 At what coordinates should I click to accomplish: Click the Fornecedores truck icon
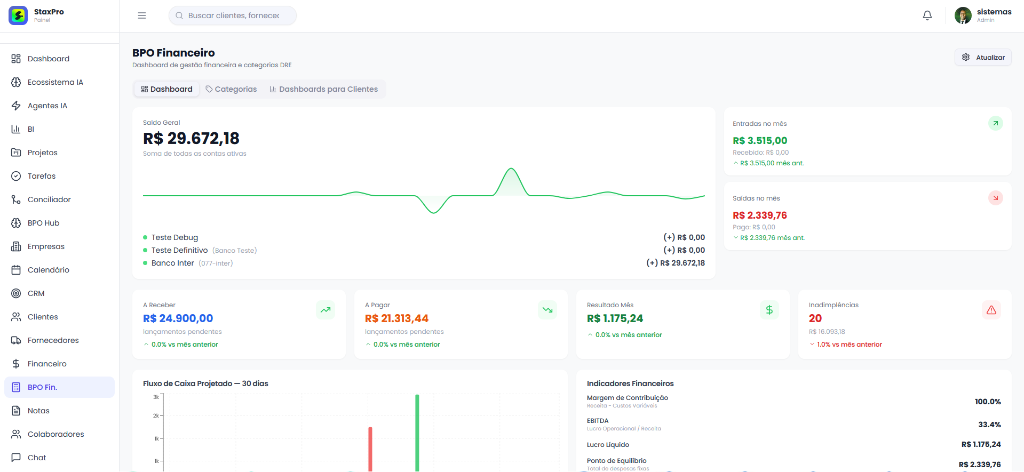pyautogui.click(x=16, y=341)
